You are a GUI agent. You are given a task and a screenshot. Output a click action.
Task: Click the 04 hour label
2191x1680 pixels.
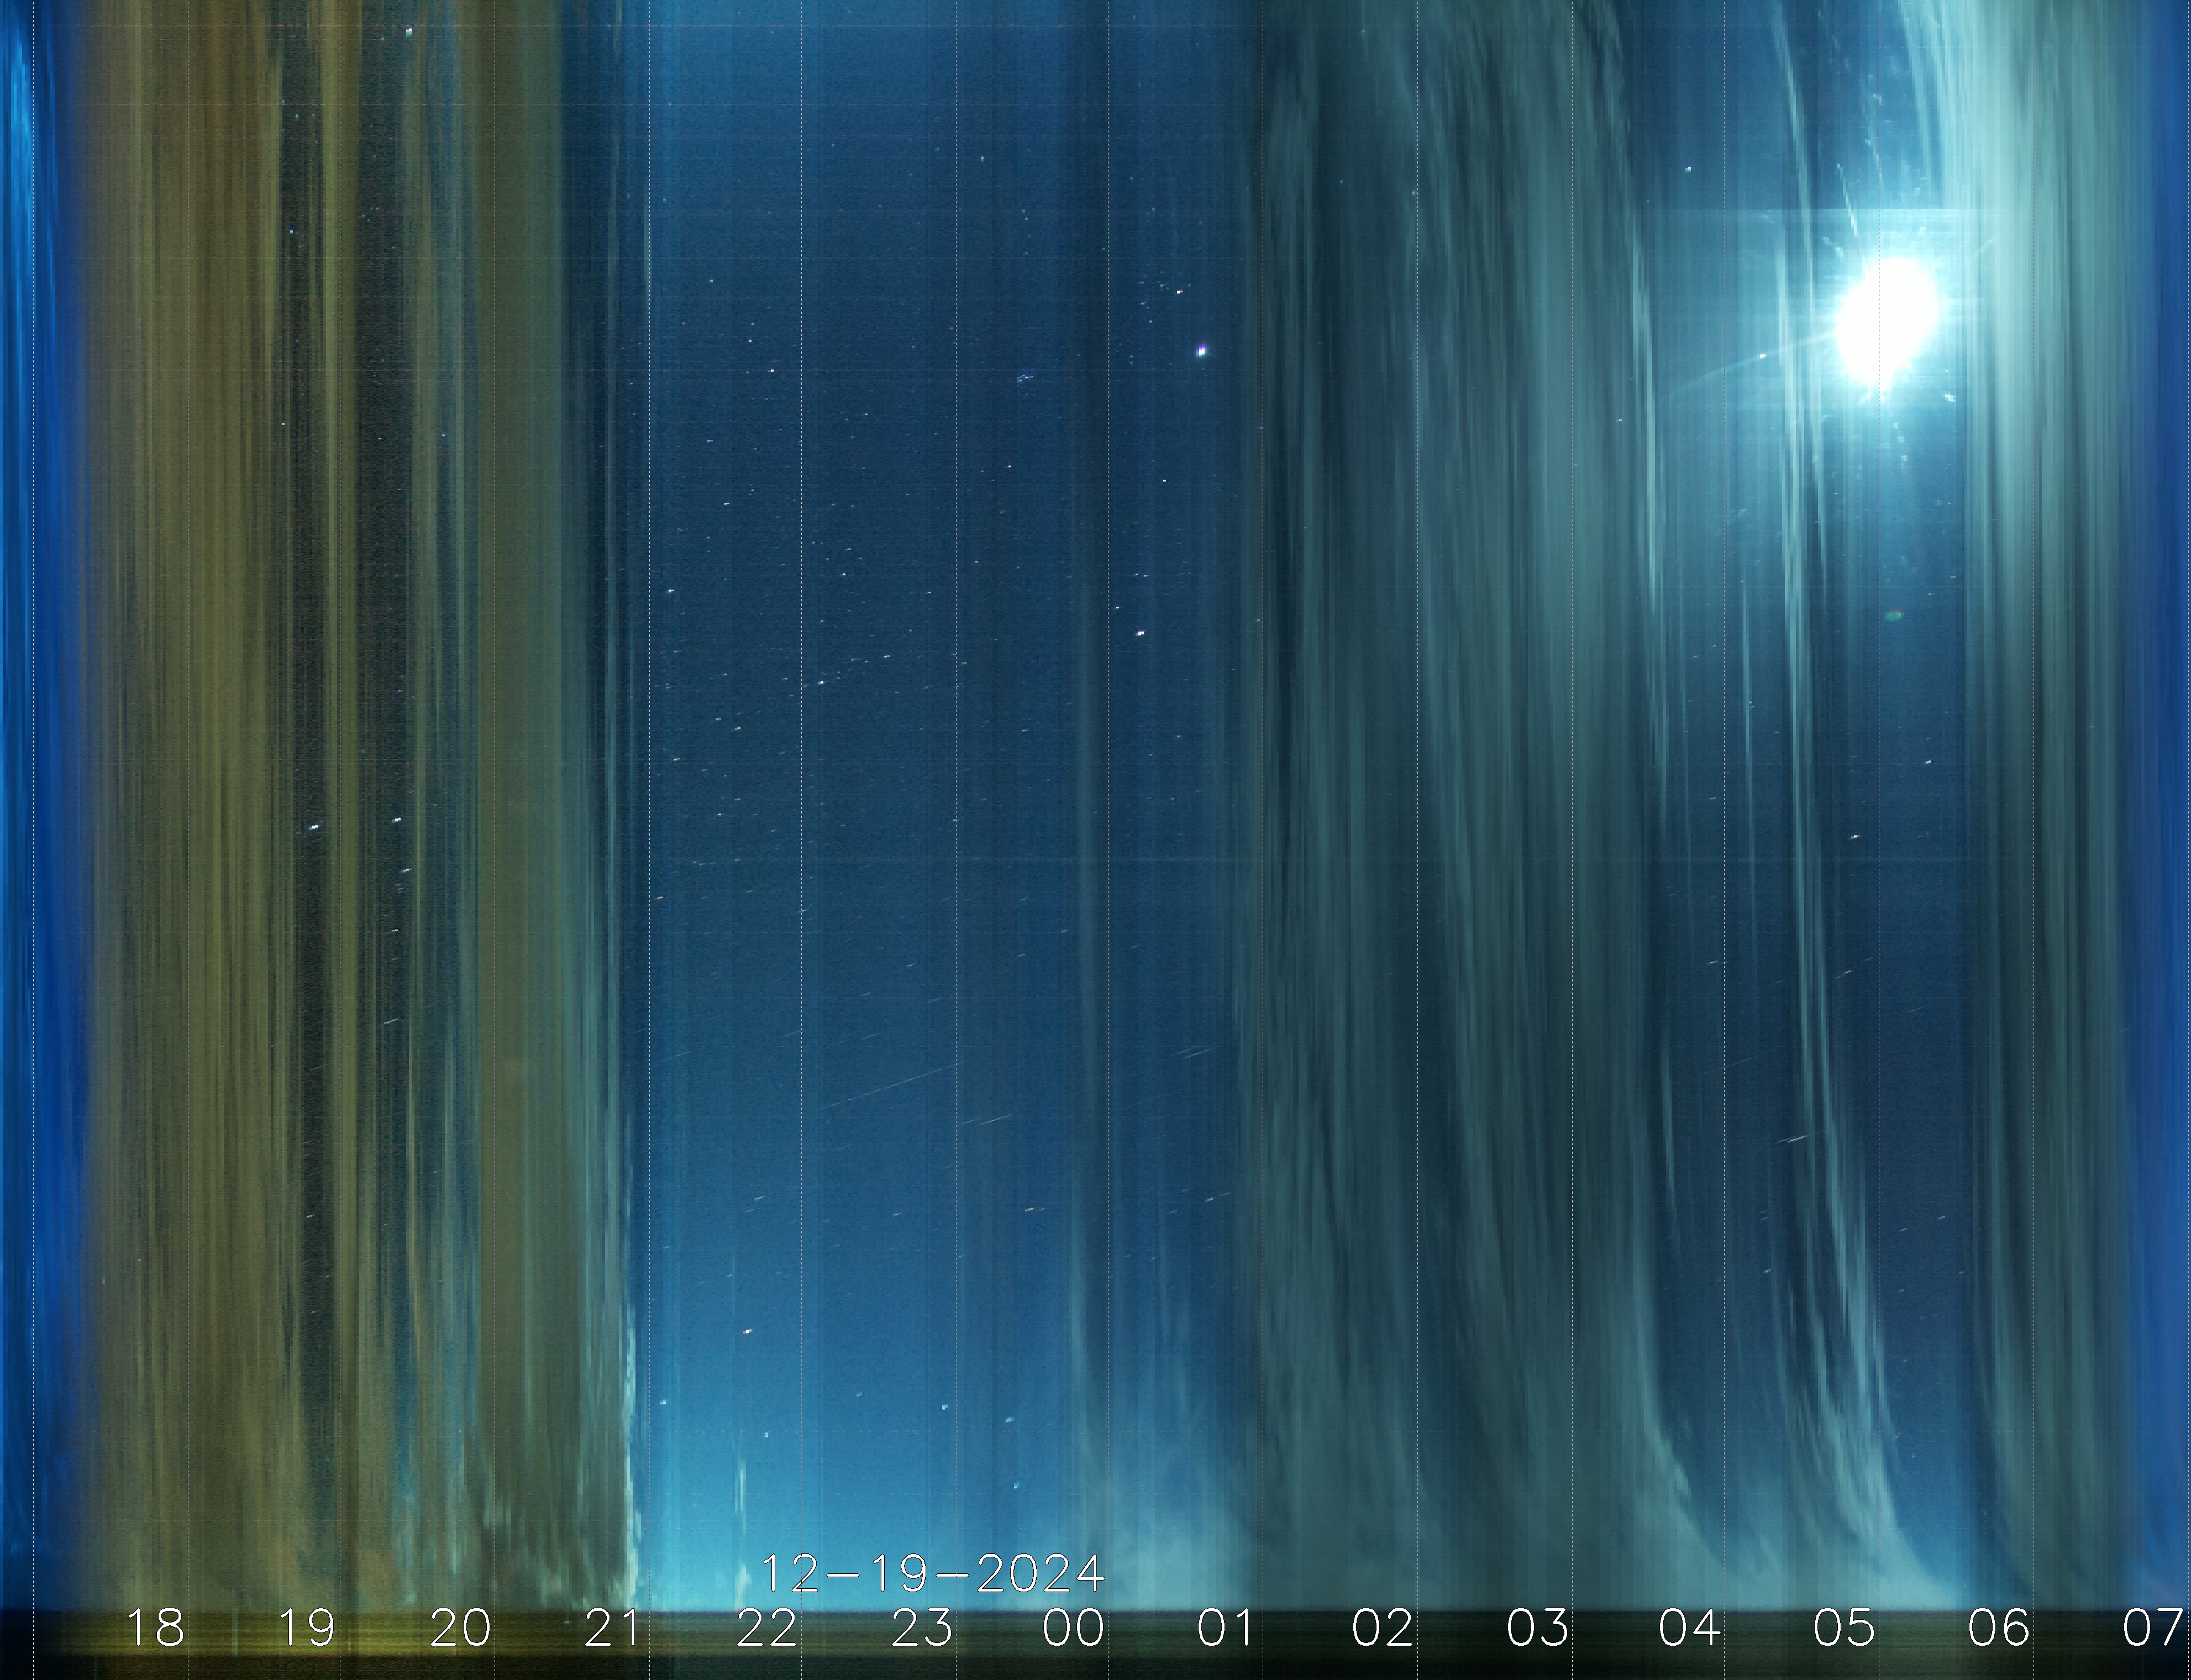[x=1689, y=1629]
